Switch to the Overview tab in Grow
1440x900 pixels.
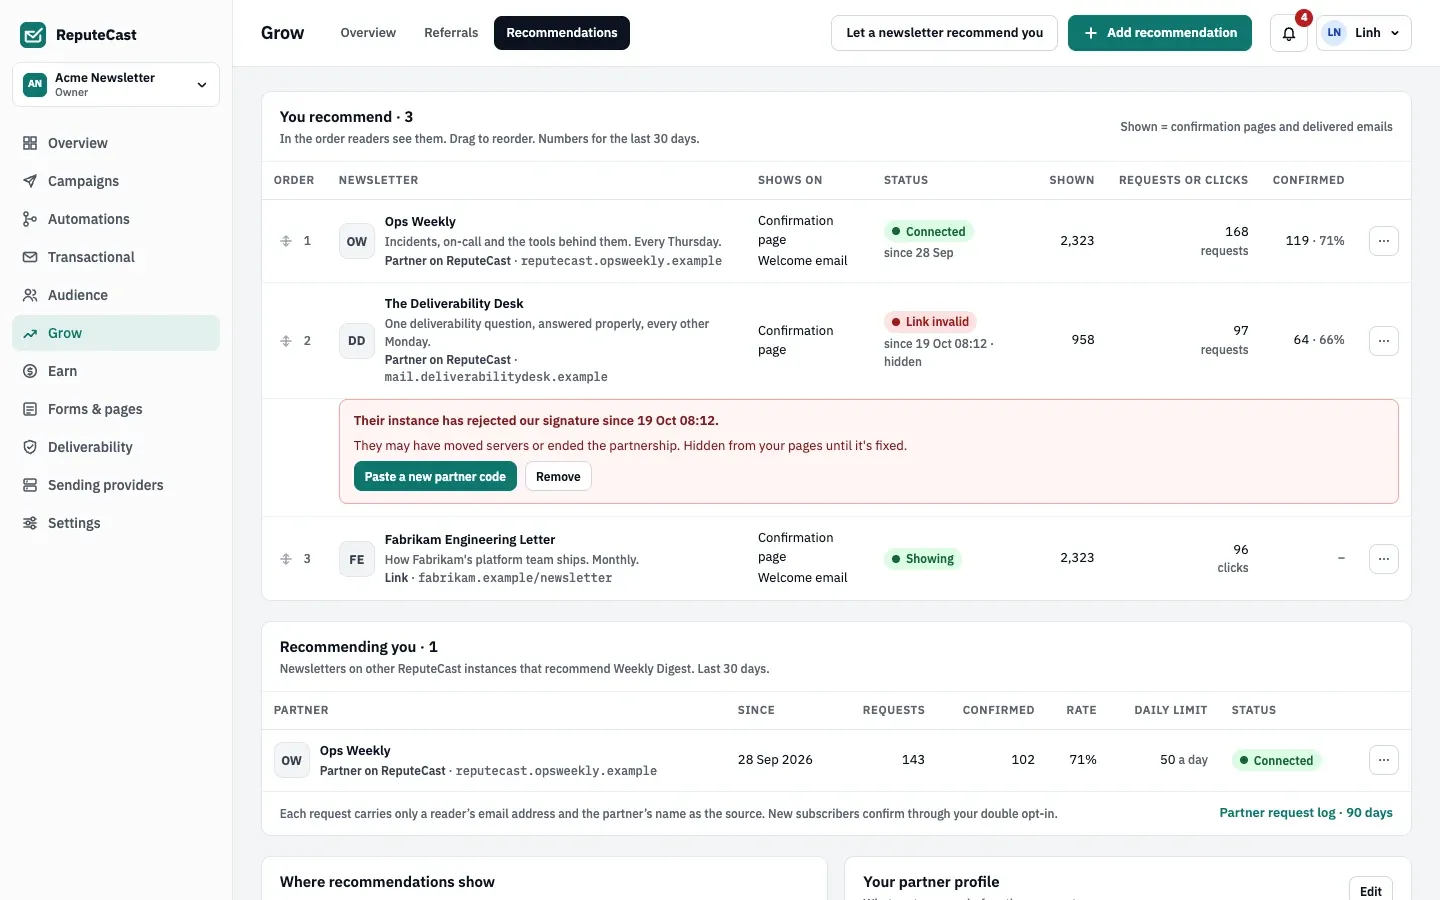click(x=368, y=33)
